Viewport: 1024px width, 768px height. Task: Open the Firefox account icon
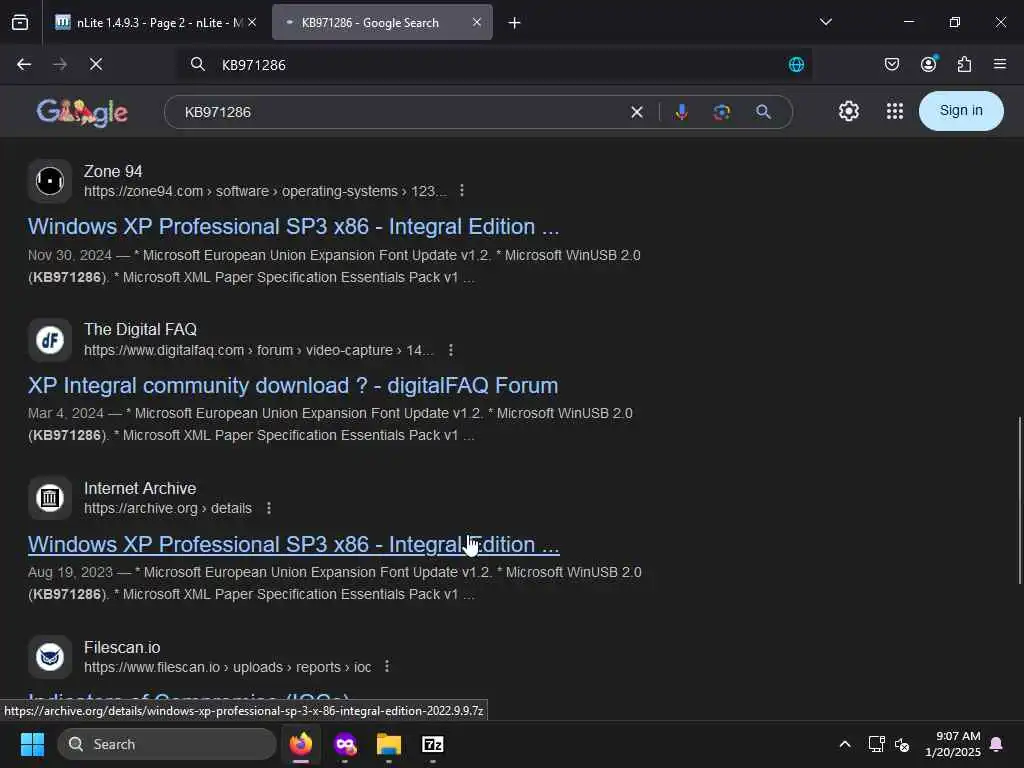(928, 64)
